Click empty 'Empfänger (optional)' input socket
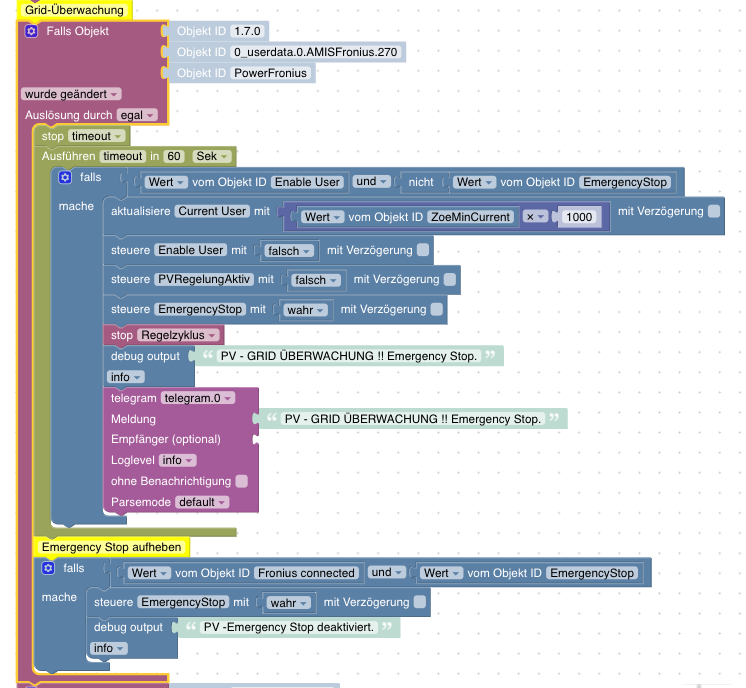Image resolution: width=746 pixels, height=688 pixels. tap(256, 439)
